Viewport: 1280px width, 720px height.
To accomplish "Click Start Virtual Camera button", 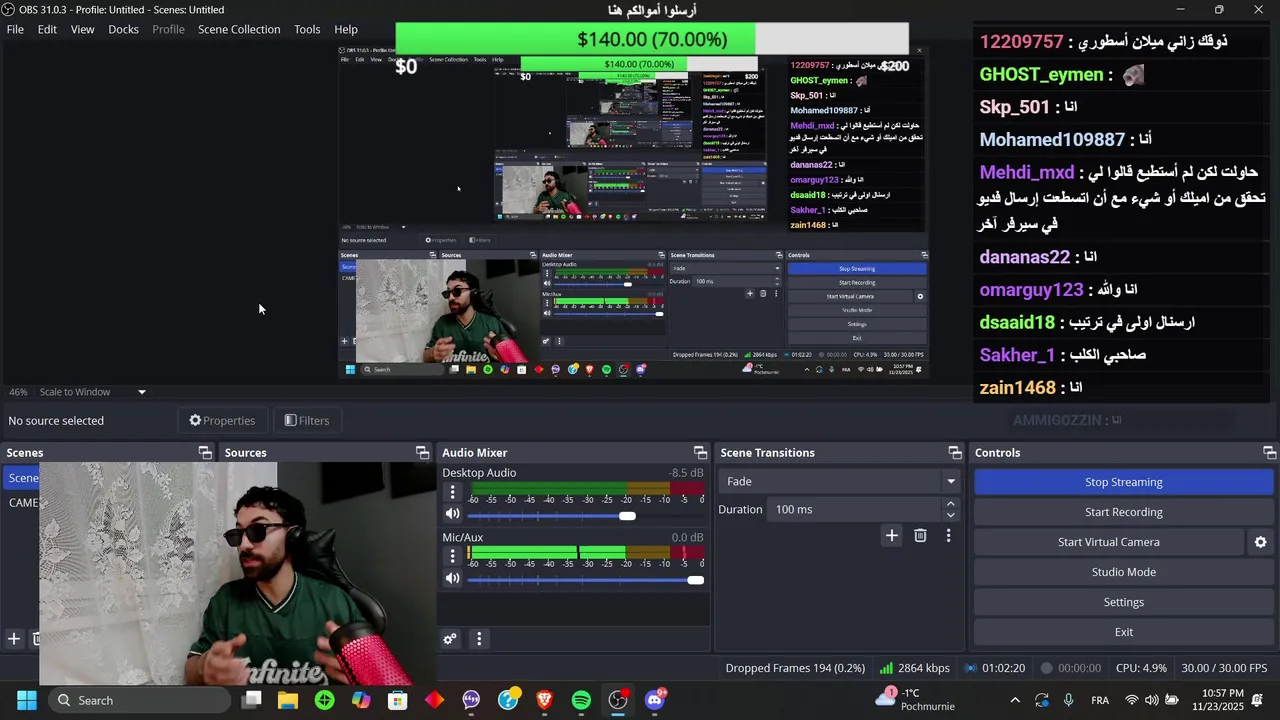I will (x=1108, y=542).
